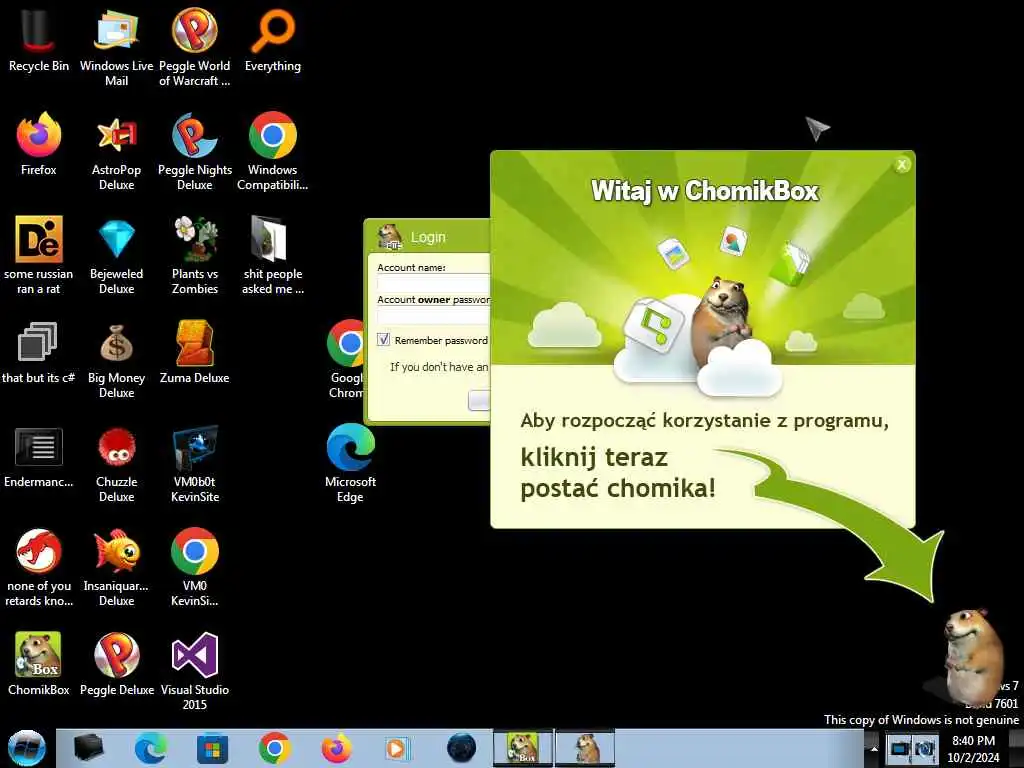Open VM0 KevinSi... Chrome shortcut
Viewport: 1024px width, 768px height.
[x=195, y=567]
